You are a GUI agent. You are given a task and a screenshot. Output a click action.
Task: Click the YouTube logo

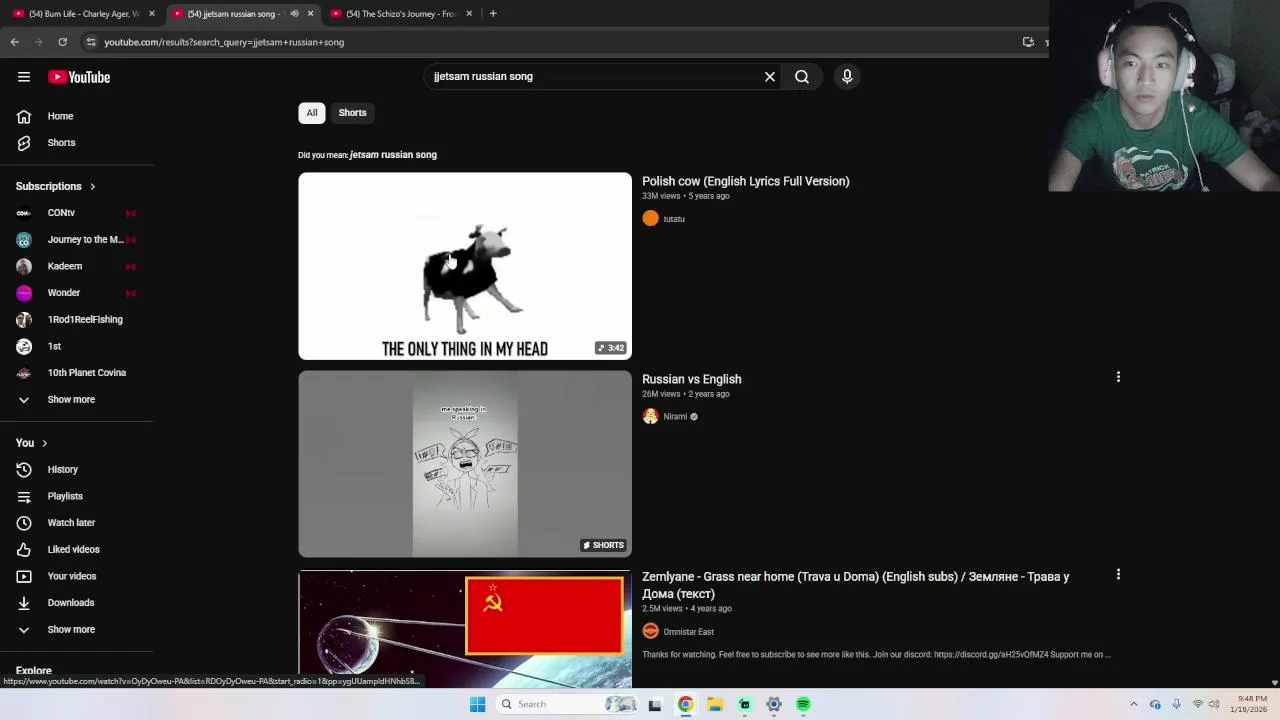(x=79, y=77)
